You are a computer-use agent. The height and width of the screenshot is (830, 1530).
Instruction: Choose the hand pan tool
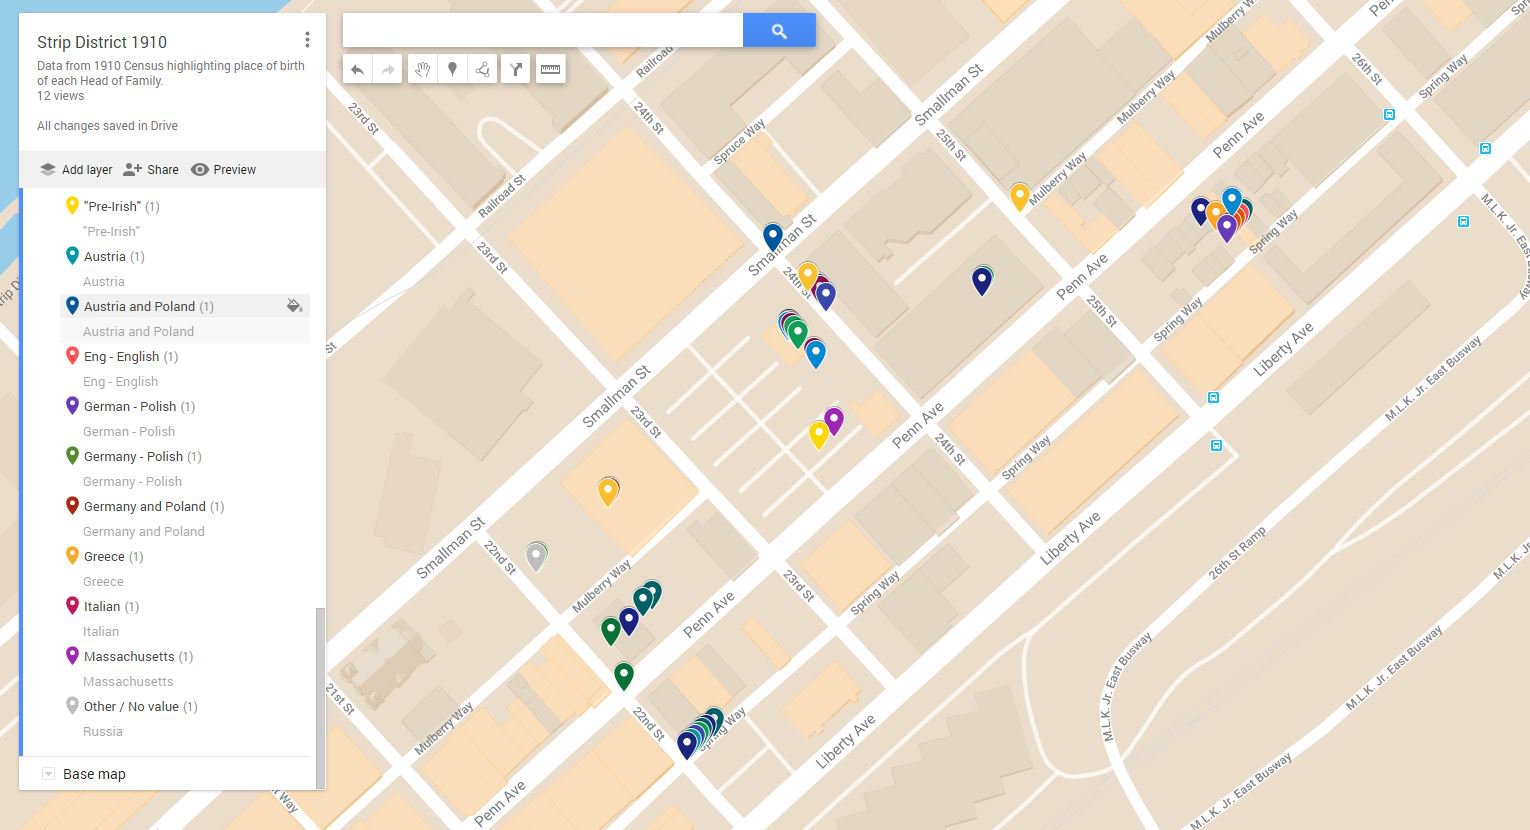(422, 68)
